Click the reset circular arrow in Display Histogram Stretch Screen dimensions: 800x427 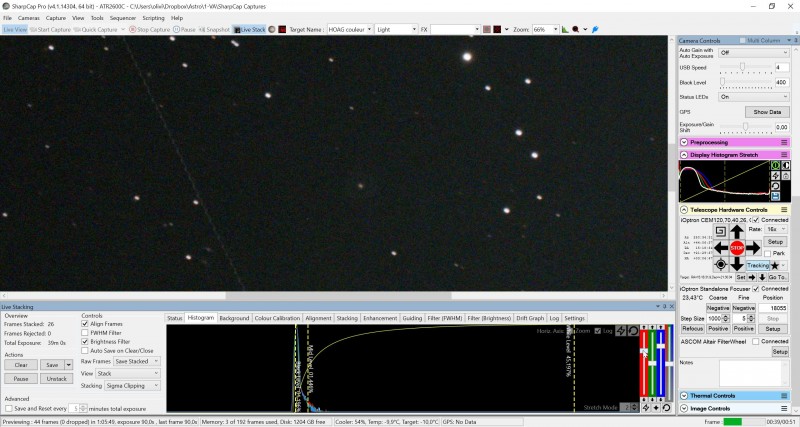click(x=775, y=186)
